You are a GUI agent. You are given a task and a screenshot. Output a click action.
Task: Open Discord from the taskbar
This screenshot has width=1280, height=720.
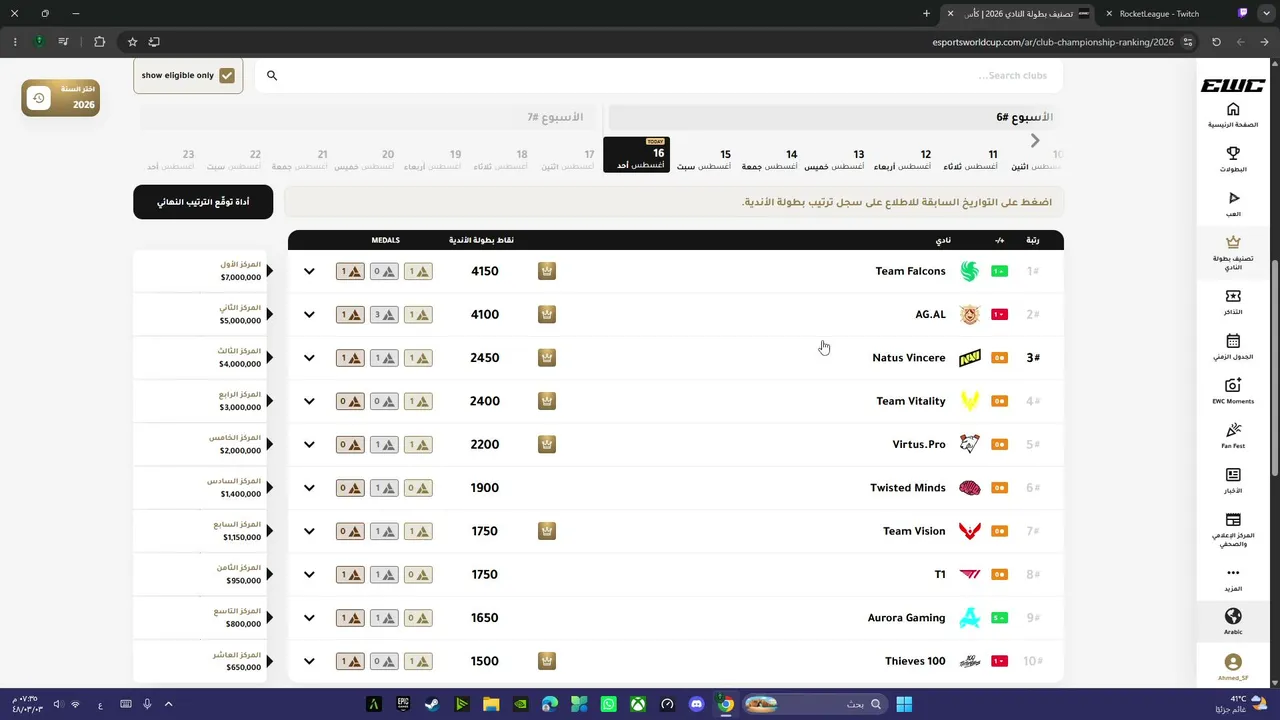coord(697,704)
